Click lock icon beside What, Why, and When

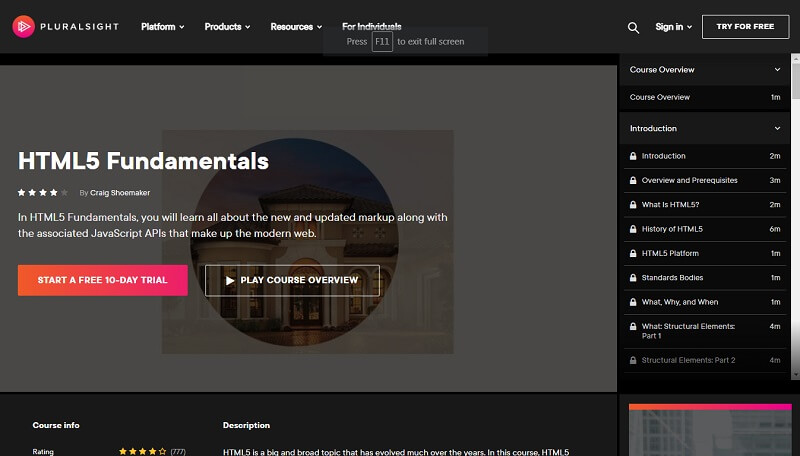633,302
